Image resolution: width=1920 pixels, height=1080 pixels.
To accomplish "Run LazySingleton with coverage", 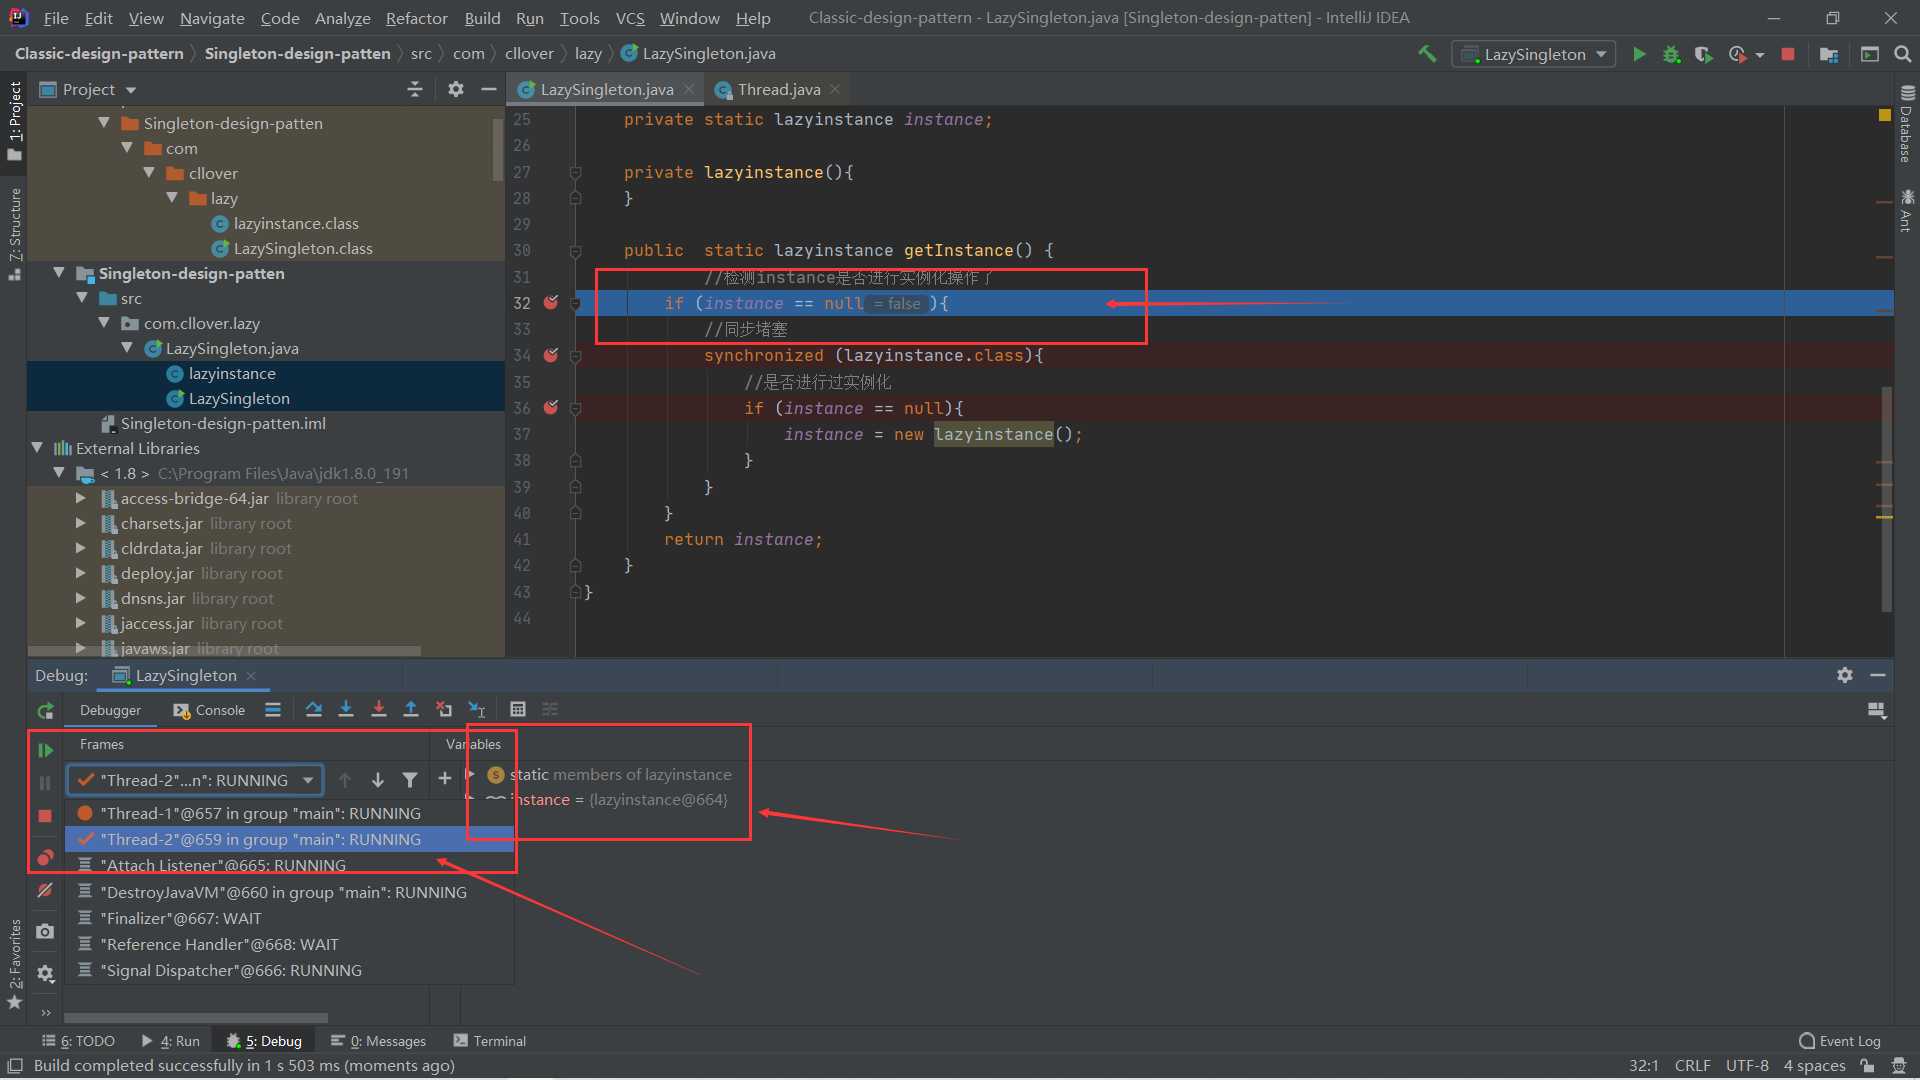I will 1703,54.
